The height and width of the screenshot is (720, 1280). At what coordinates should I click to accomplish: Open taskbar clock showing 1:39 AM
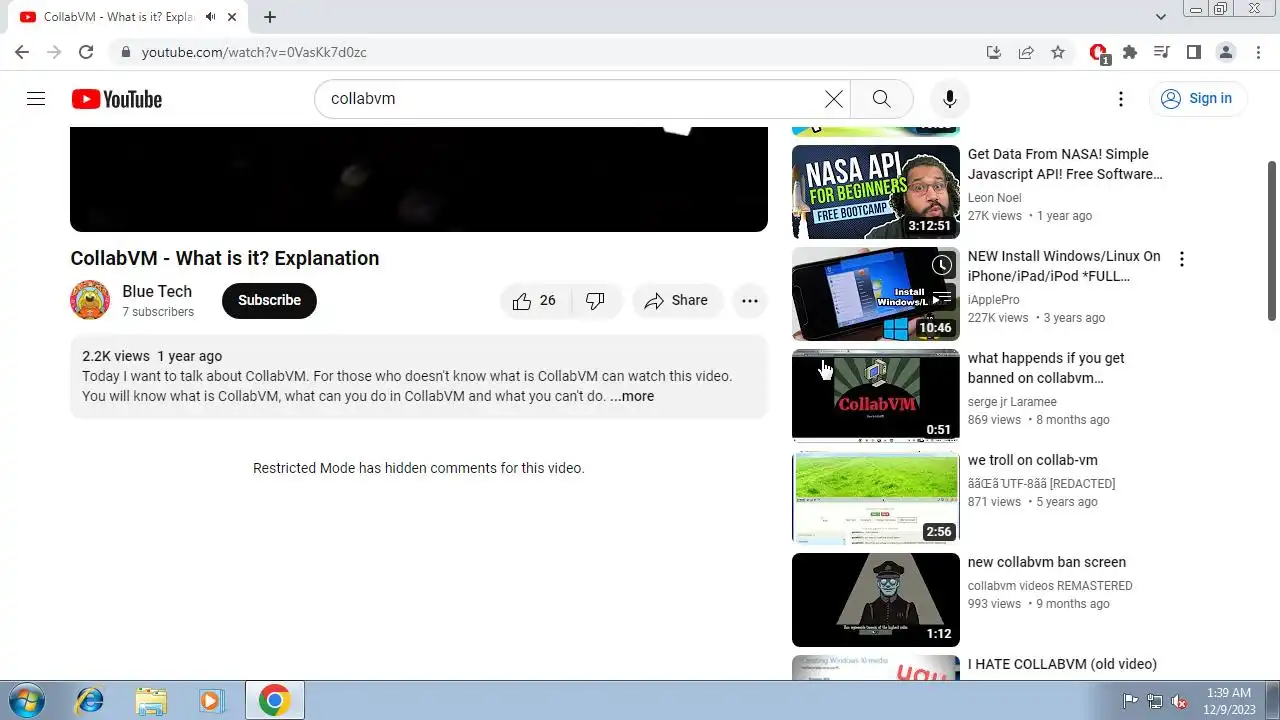point(1229,700)
